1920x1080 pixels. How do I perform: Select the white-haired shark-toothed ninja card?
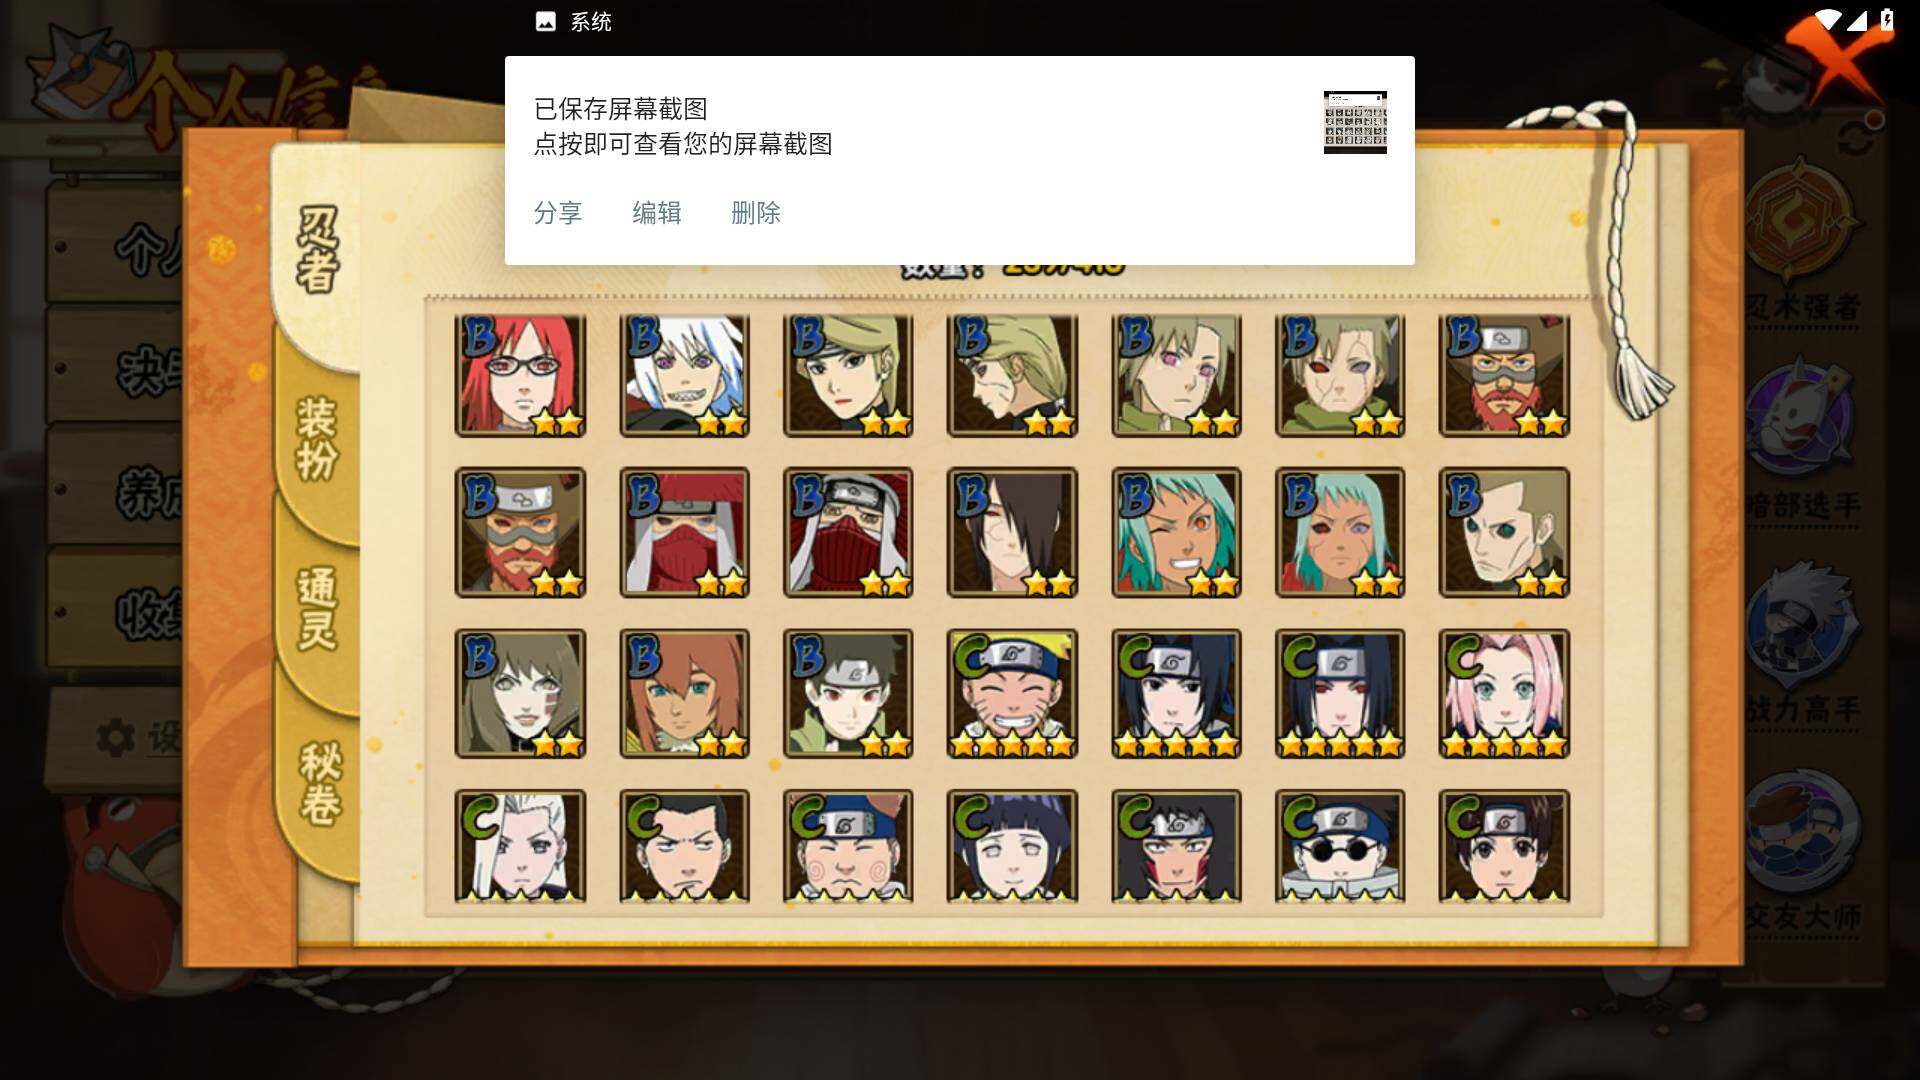pyautogui.click(x=684, y=376)
